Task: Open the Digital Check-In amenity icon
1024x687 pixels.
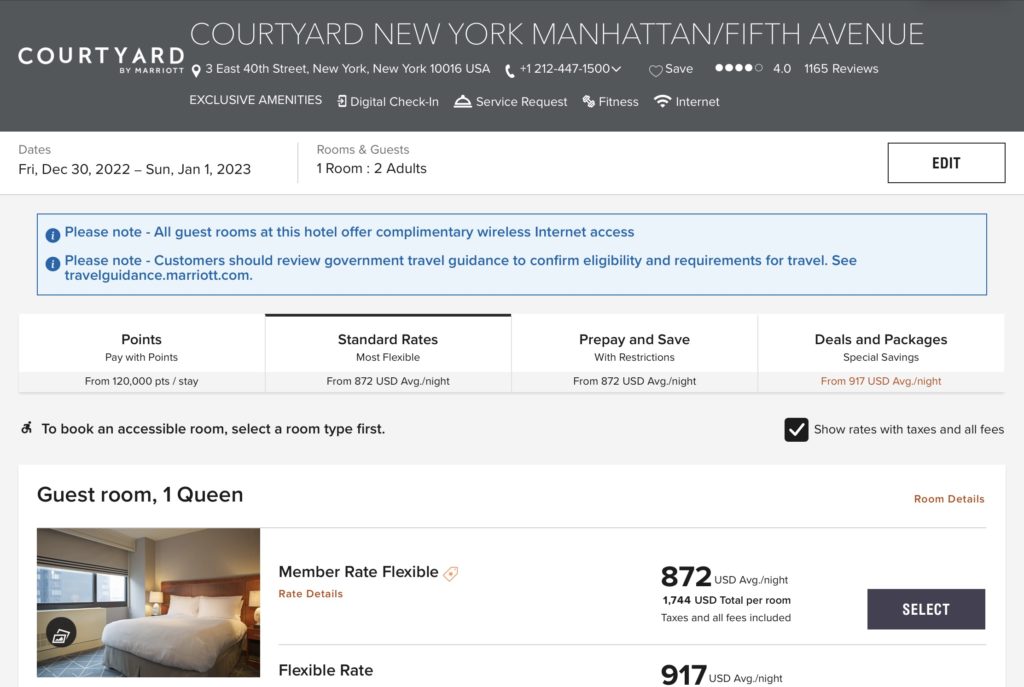Action: click(342, 102)
